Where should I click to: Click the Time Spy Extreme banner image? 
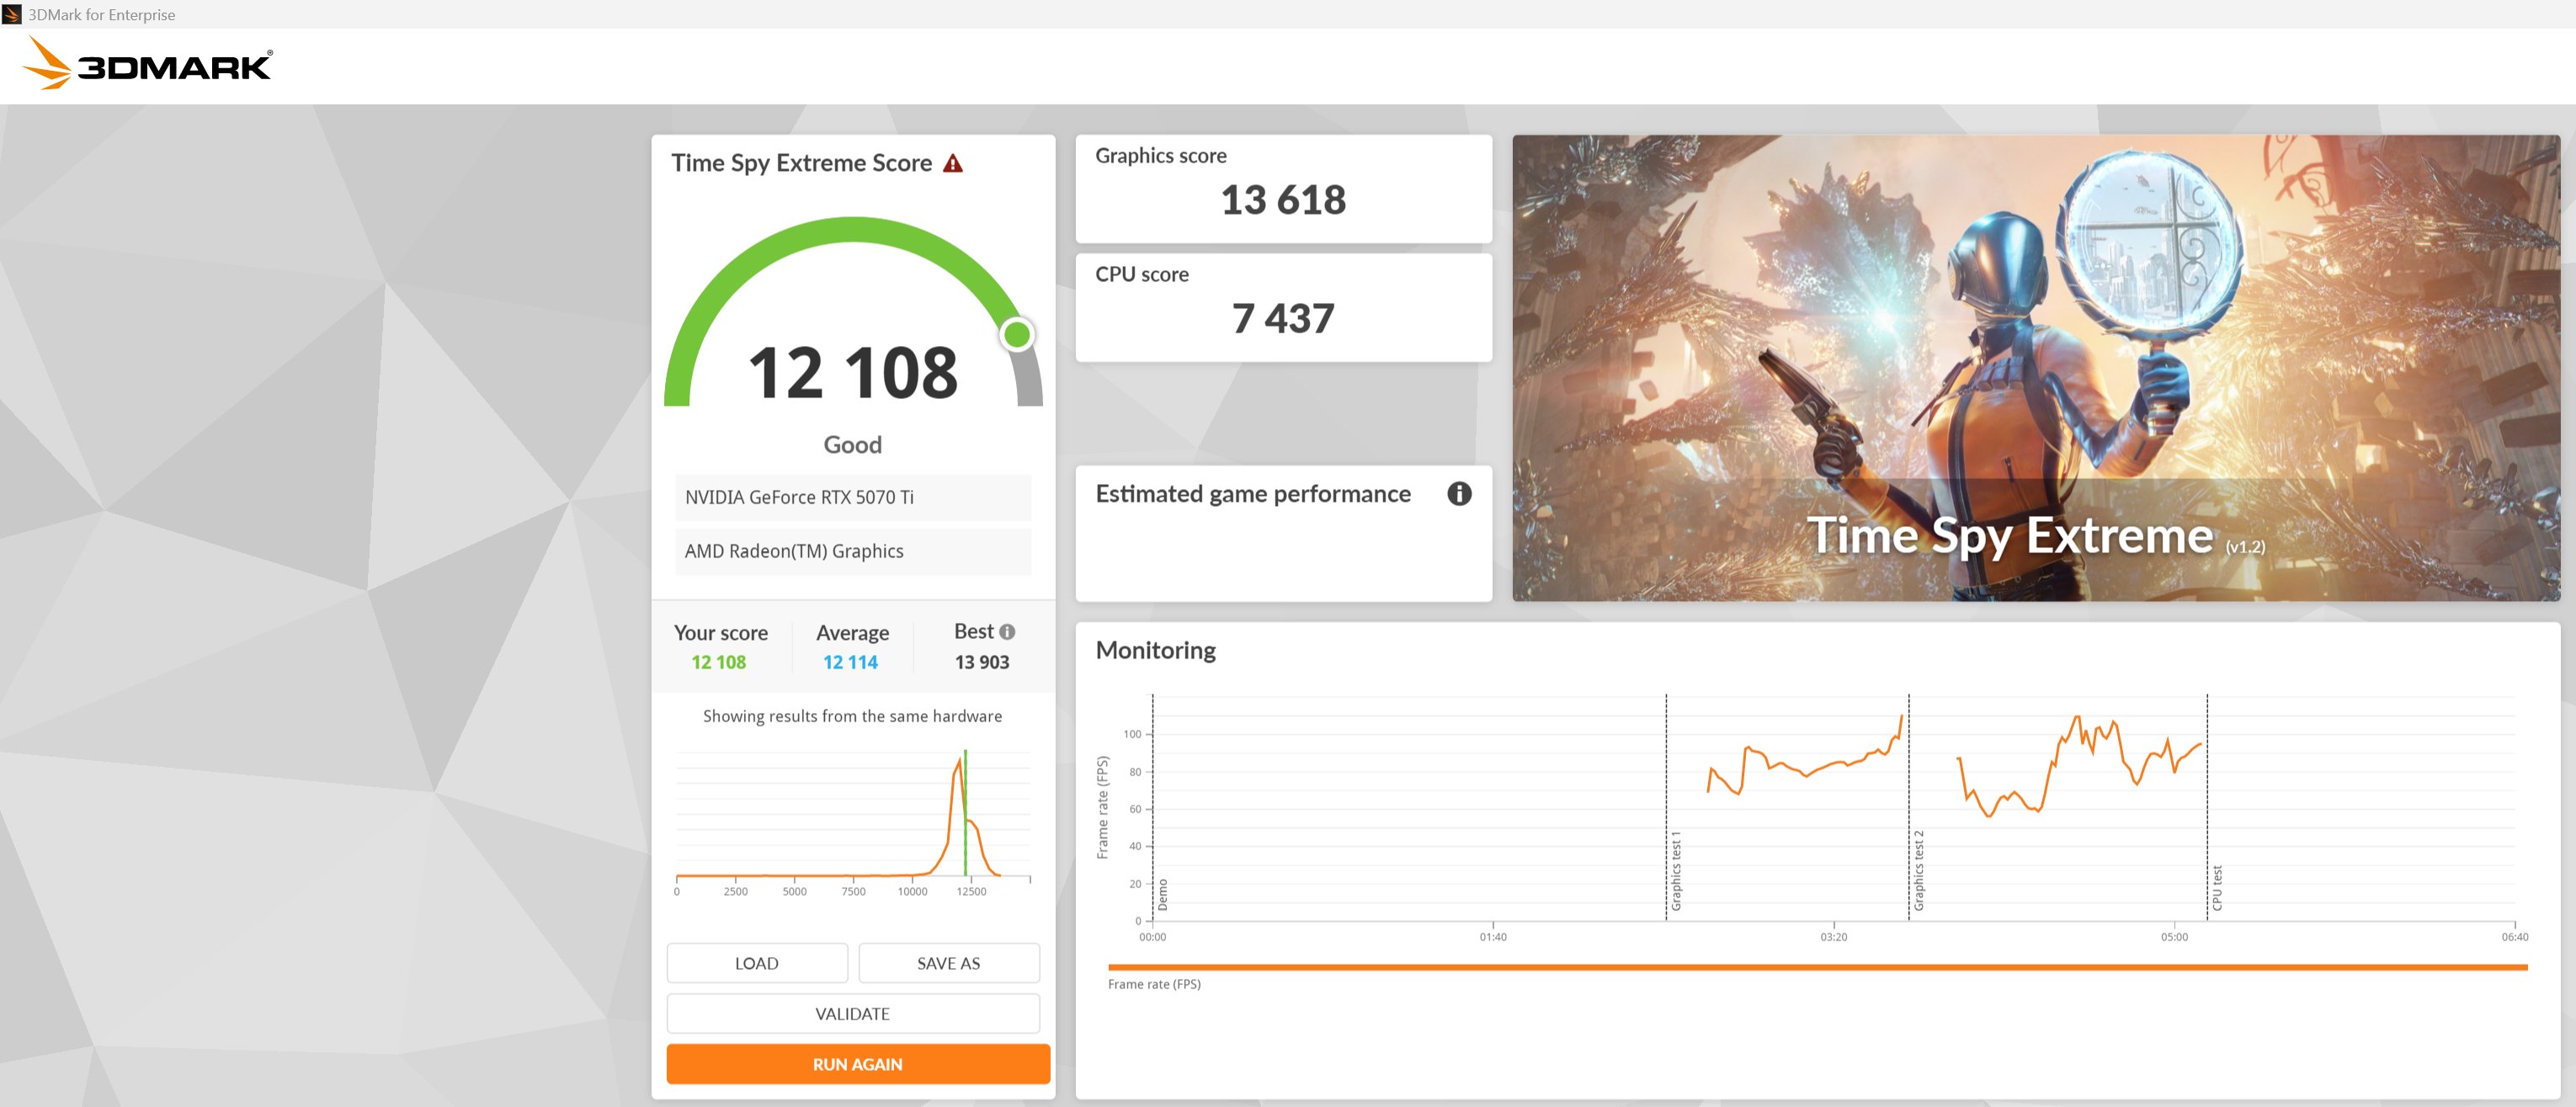[x=2036, y=368]
